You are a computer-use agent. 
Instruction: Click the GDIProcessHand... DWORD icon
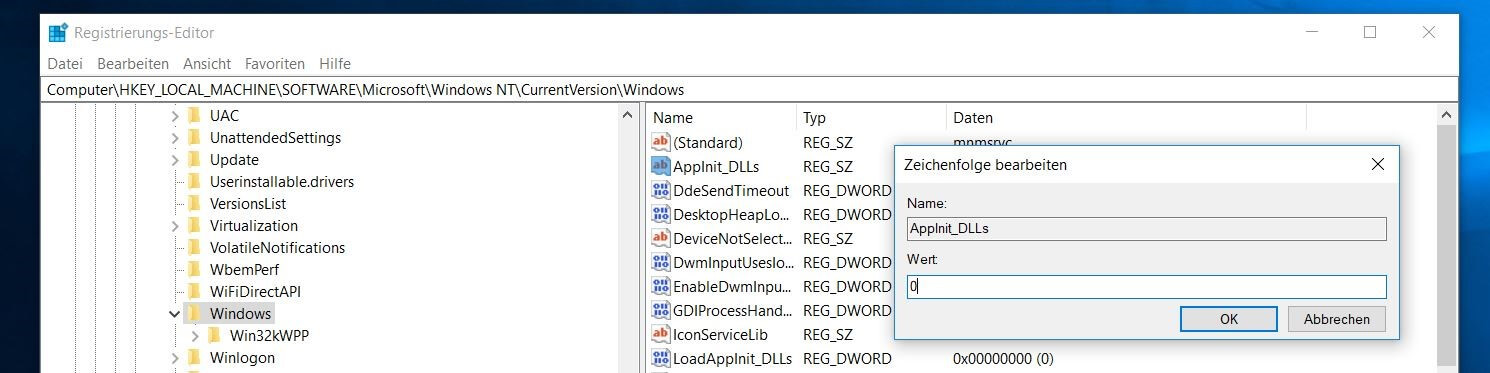tap(660, 311)
